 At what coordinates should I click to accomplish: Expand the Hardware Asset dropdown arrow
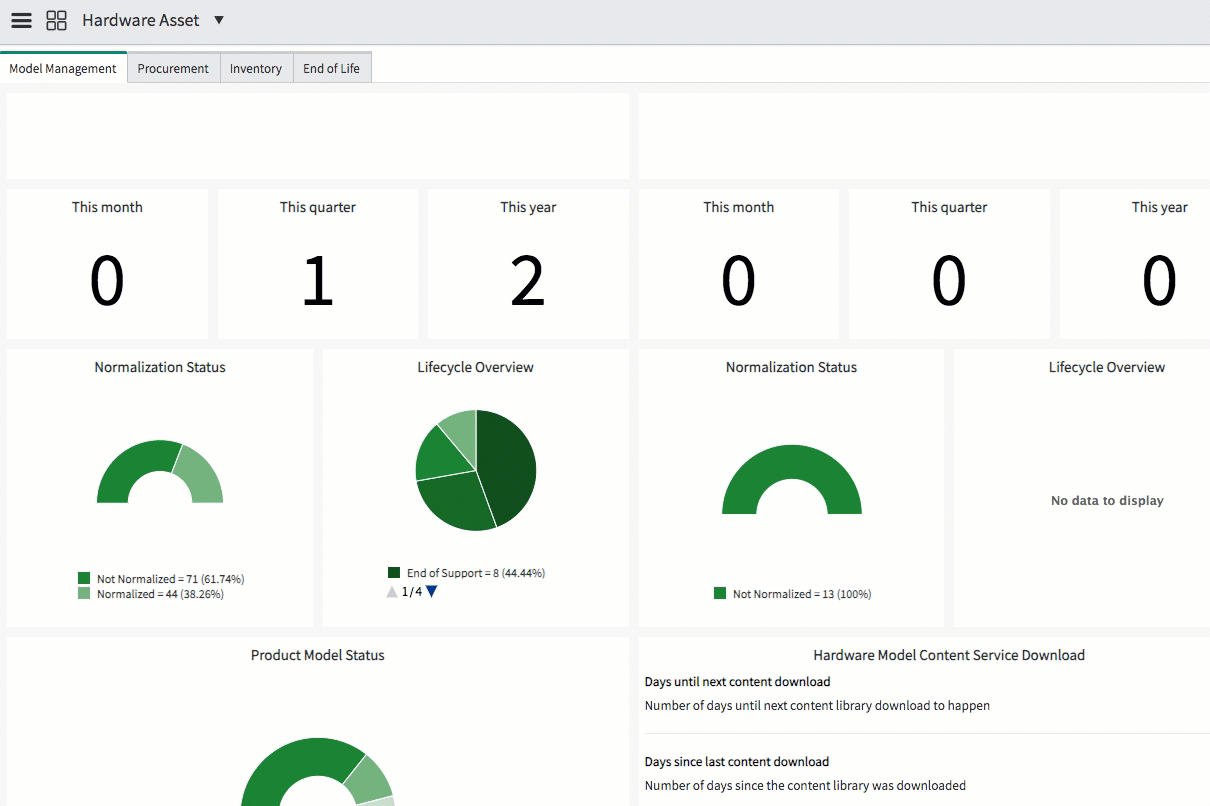tap(219, 20)
